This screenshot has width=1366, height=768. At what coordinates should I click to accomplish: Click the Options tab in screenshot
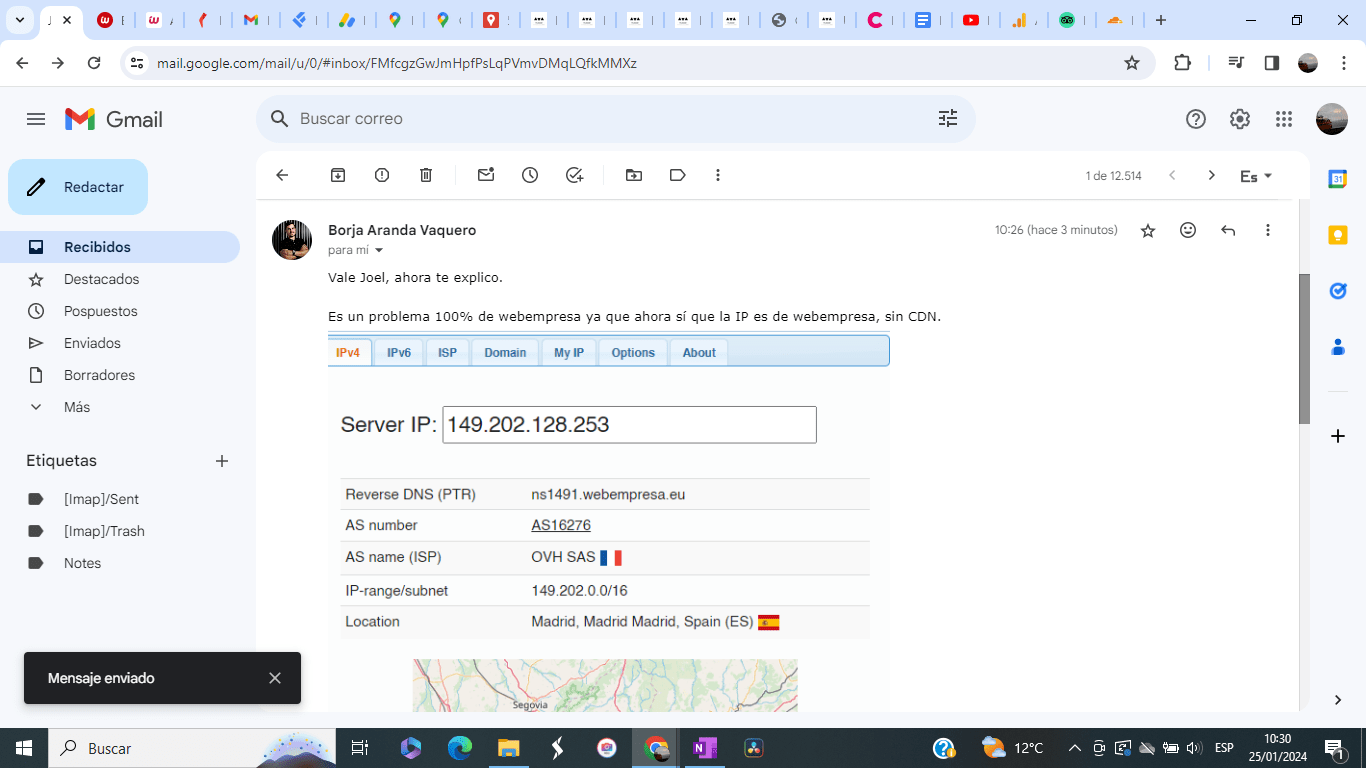pyautogui.click(x=633, y=352)
